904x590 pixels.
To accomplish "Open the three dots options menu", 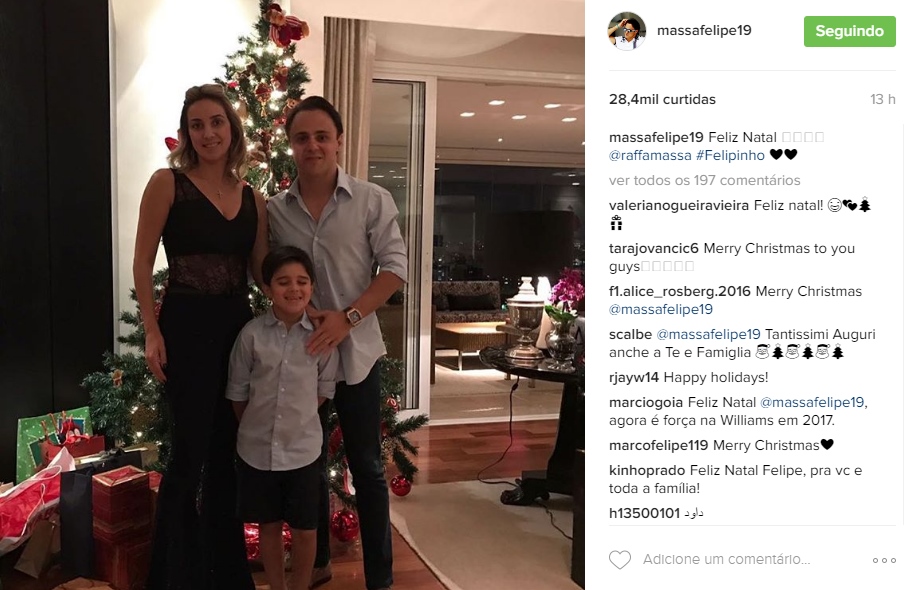I will pos(884,560).
